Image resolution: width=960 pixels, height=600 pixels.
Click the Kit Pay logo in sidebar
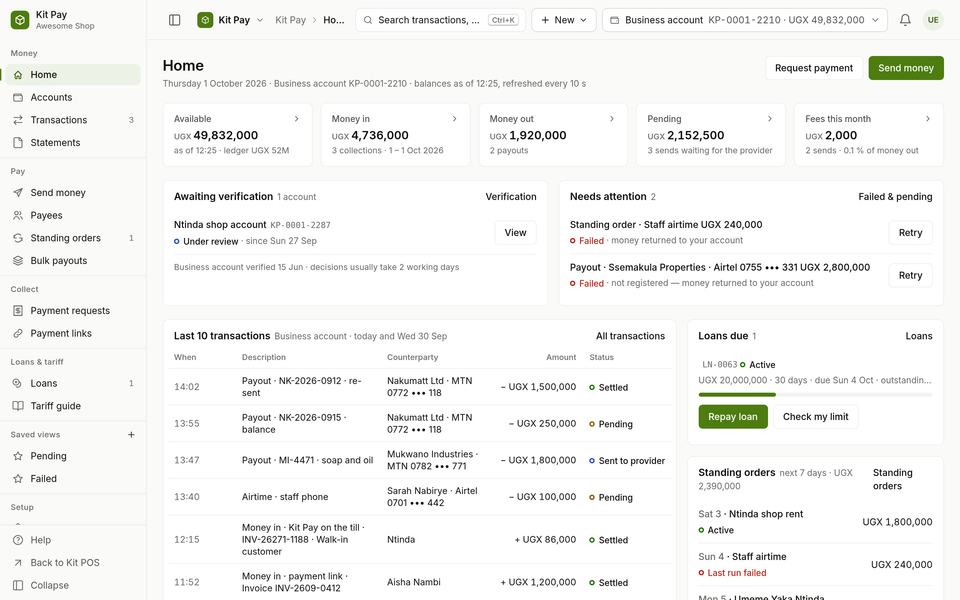[x=20, y=20]
